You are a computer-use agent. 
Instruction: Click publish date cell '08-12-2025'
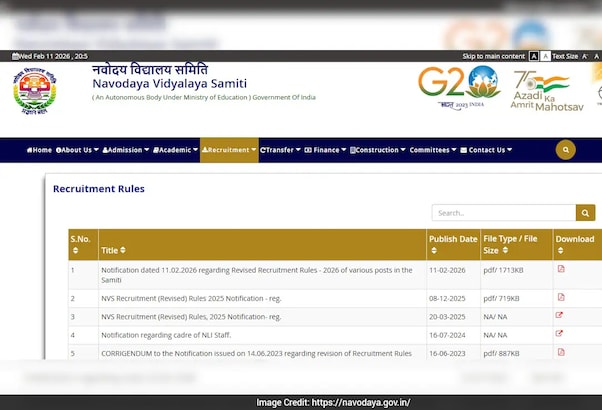click(x=447, y=298)
